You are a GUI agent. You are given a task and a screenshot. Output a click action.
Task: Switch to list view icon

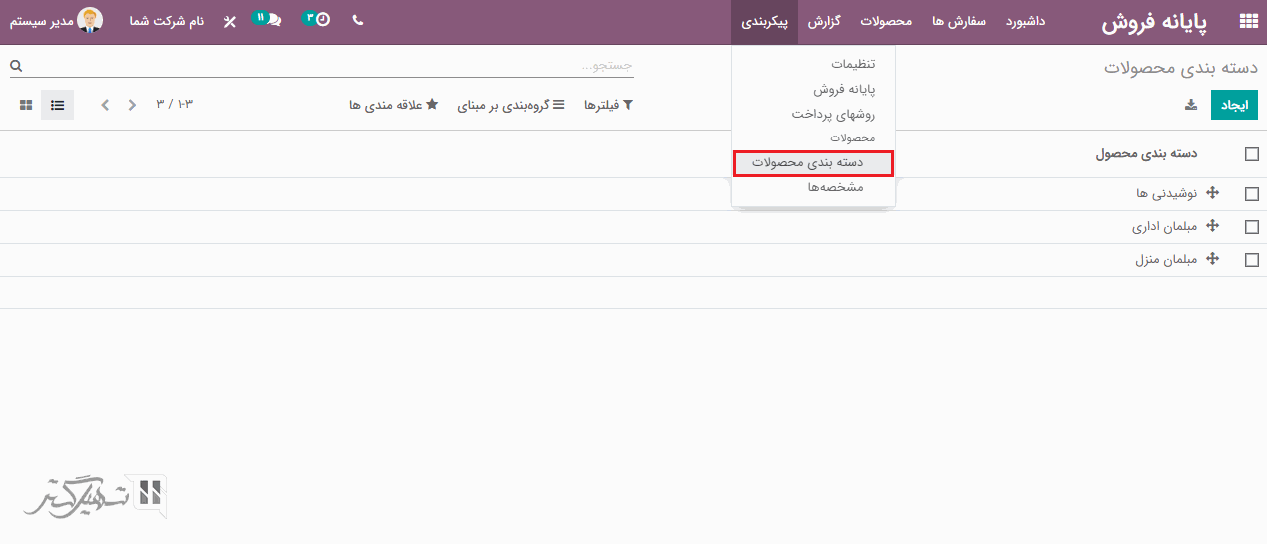[57, 105]
